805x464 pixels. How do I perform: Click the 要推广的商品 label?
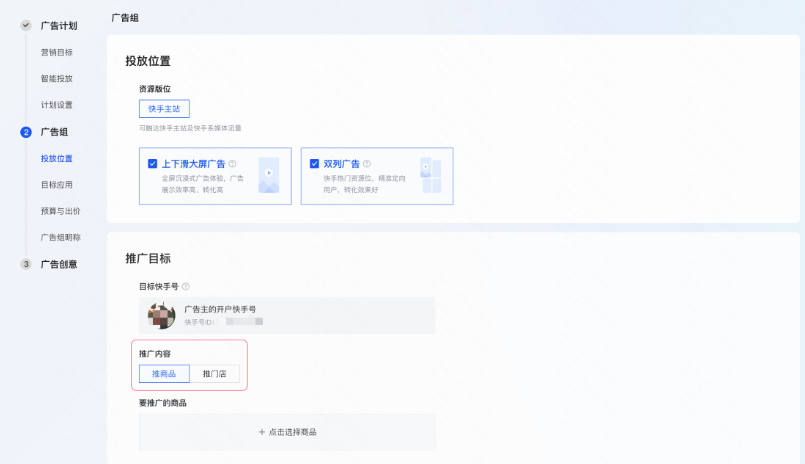click(x=163, y=403)
